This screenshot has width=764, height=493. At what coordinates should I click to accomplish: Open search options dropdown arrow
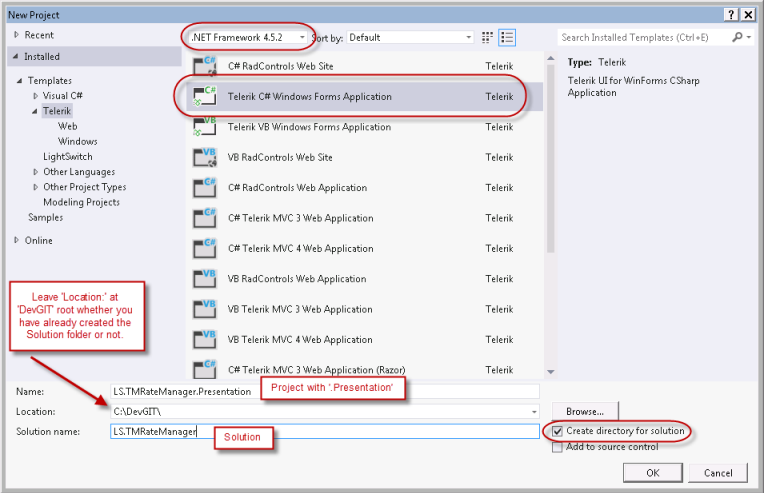[x=749, y=37]
